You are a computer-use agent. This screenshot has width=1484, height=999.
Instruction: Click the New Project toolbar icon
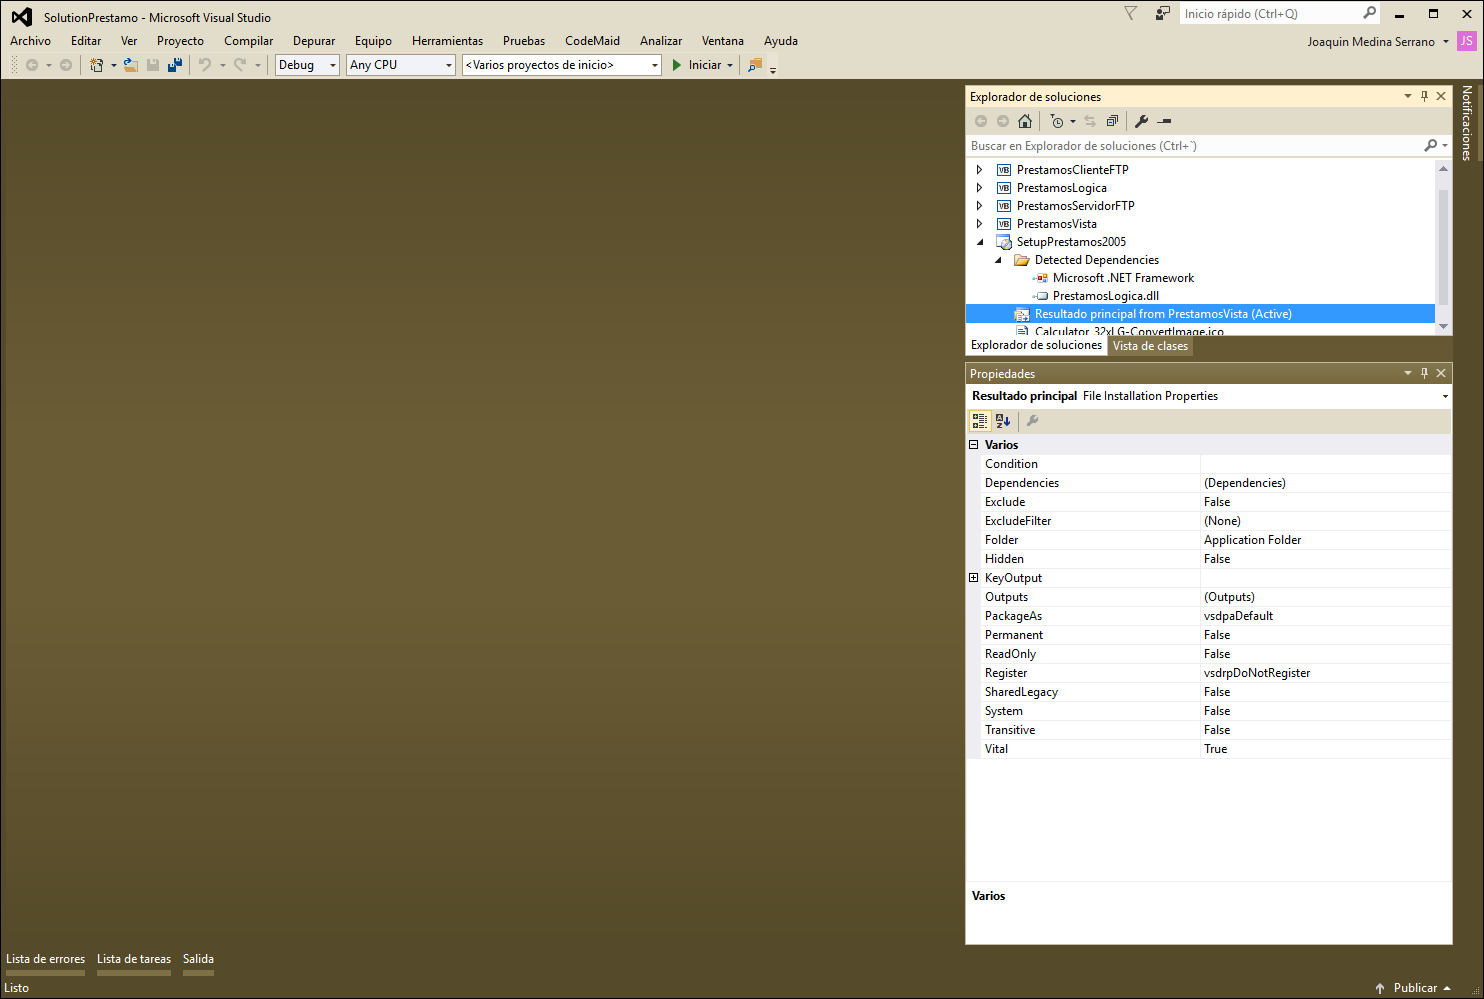coord(97,65)
